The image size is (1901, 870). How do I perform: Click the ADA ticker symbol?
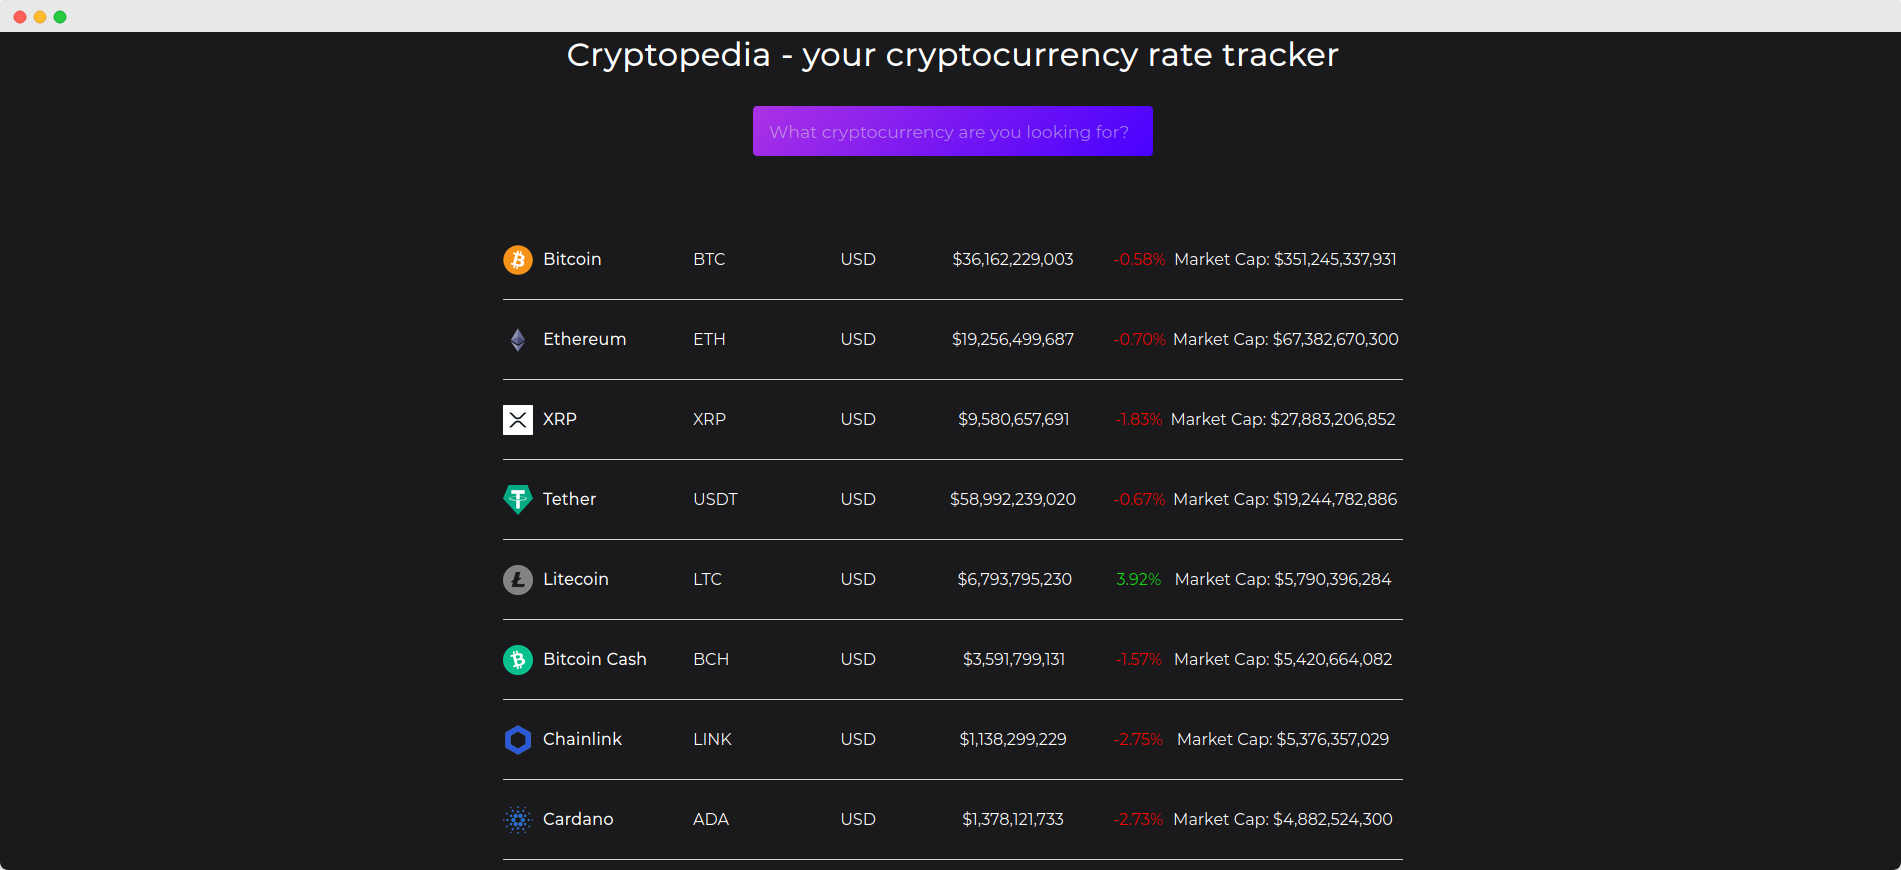[x=711, y=819]
